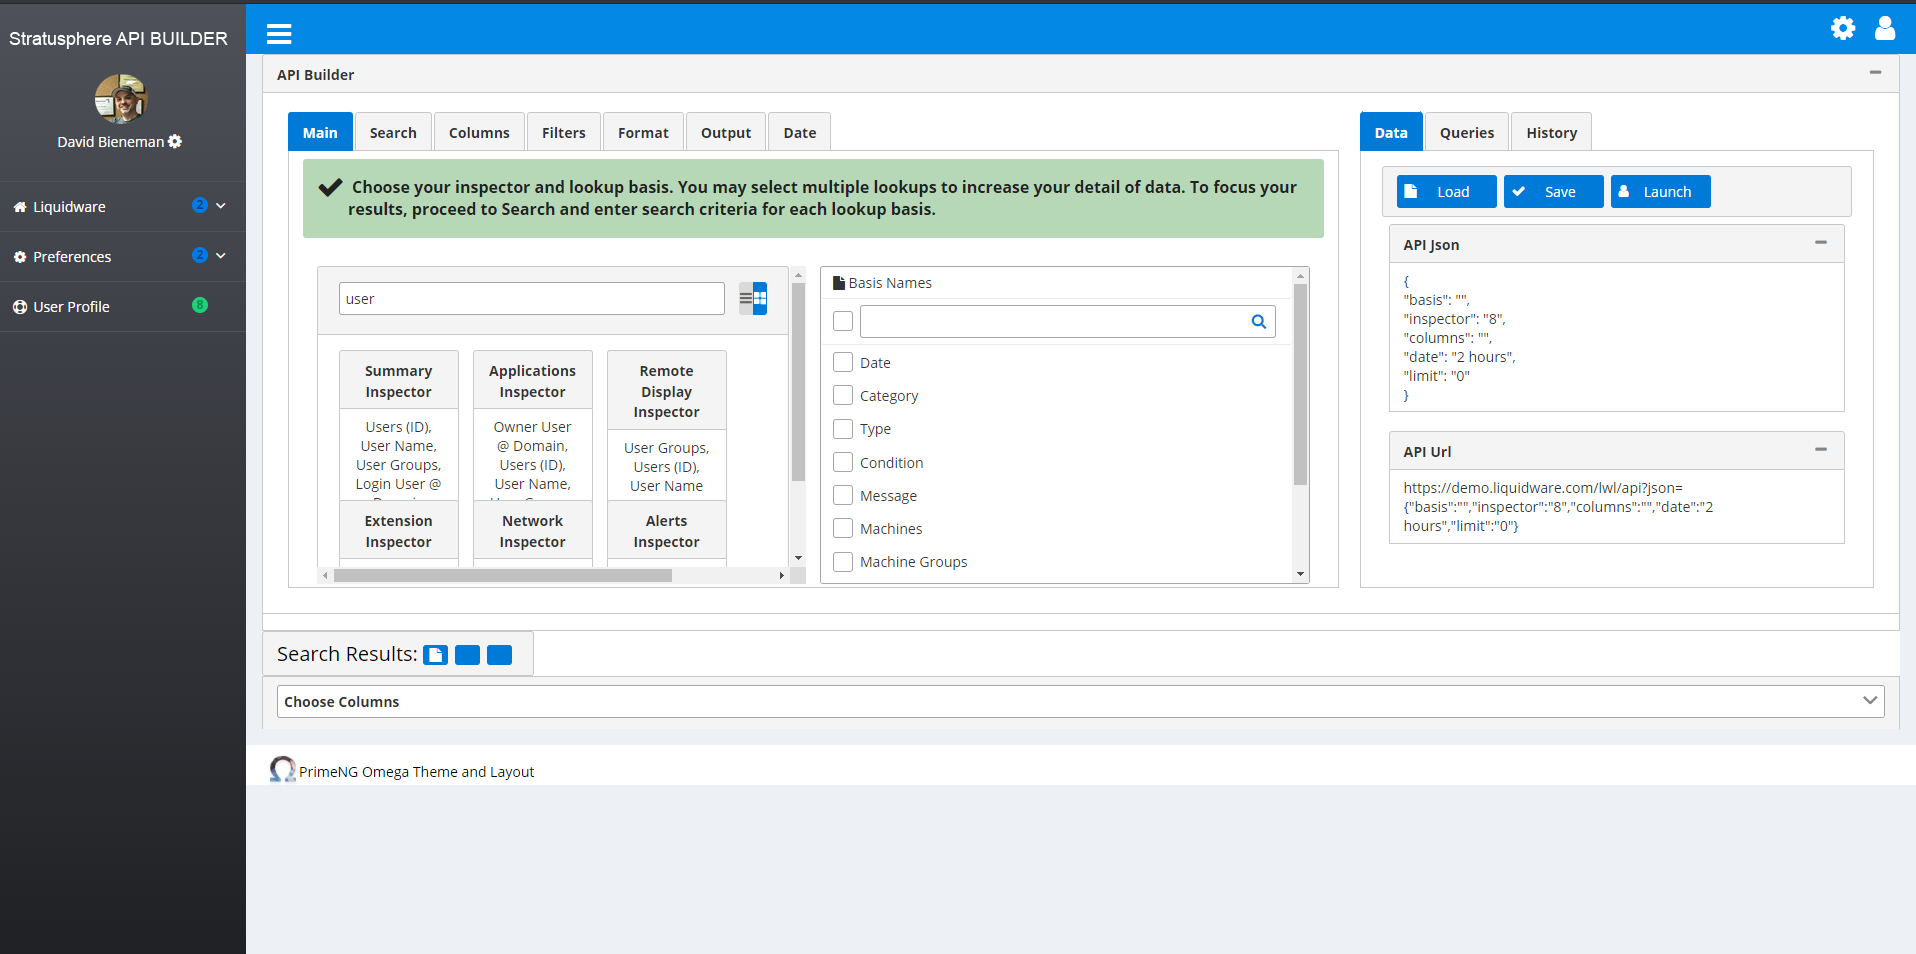Switch inspector list to list view

click(x=746, y=299)
